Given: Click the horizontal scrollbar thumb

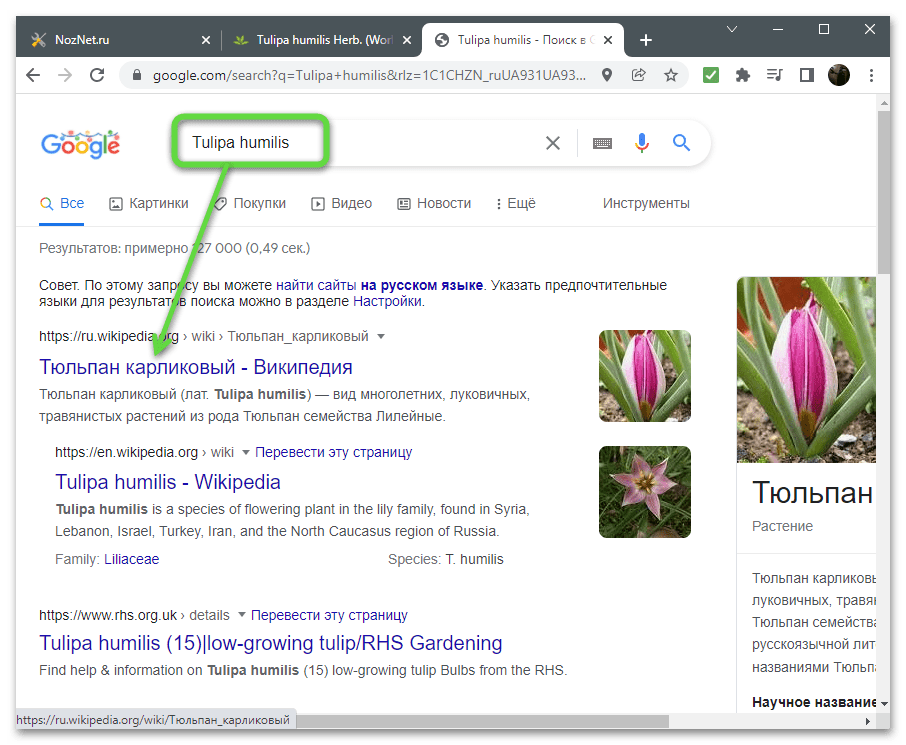Looking at the screenshot, I should [x=482, y=721].
